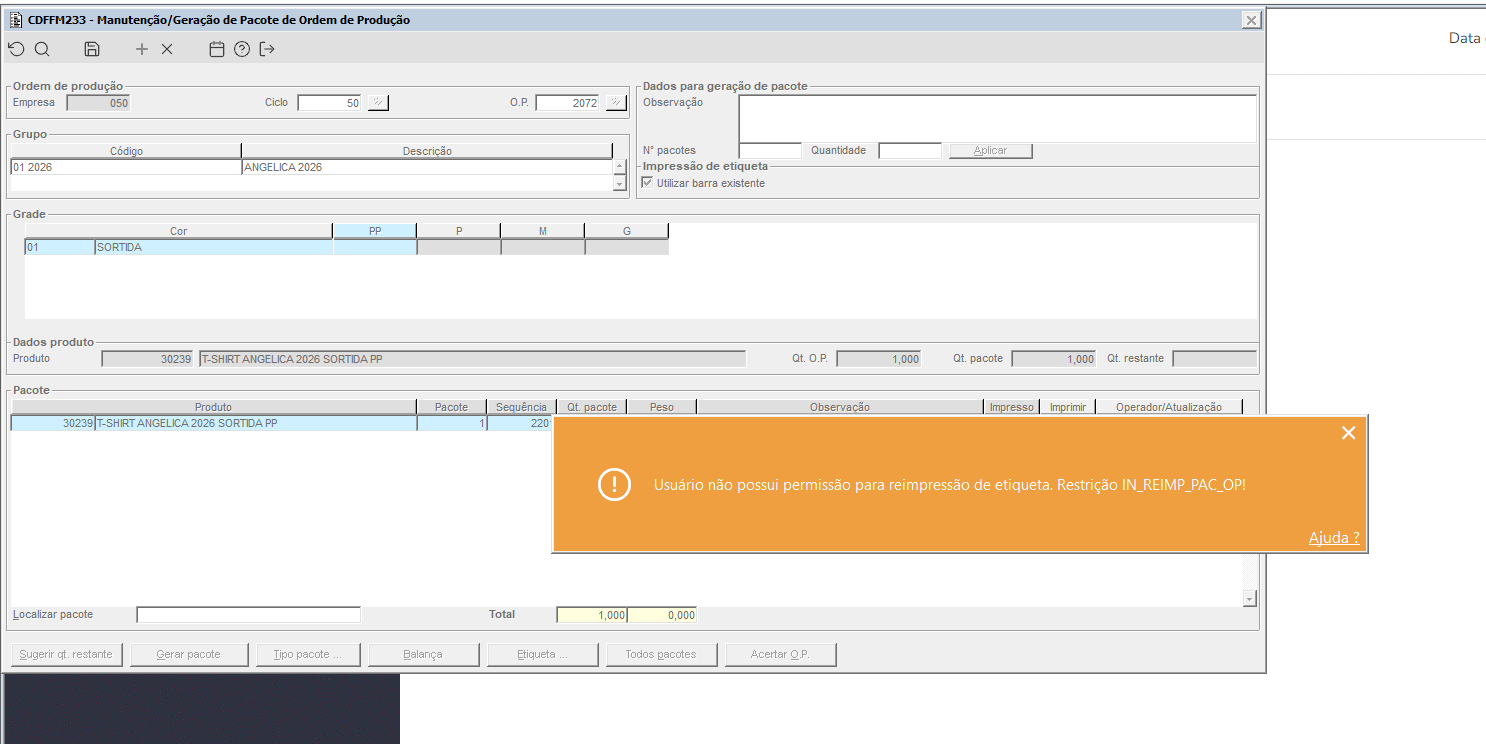The image size is (1486, 744).
Task: Click the Sequência column header
Action: (521, 407)
